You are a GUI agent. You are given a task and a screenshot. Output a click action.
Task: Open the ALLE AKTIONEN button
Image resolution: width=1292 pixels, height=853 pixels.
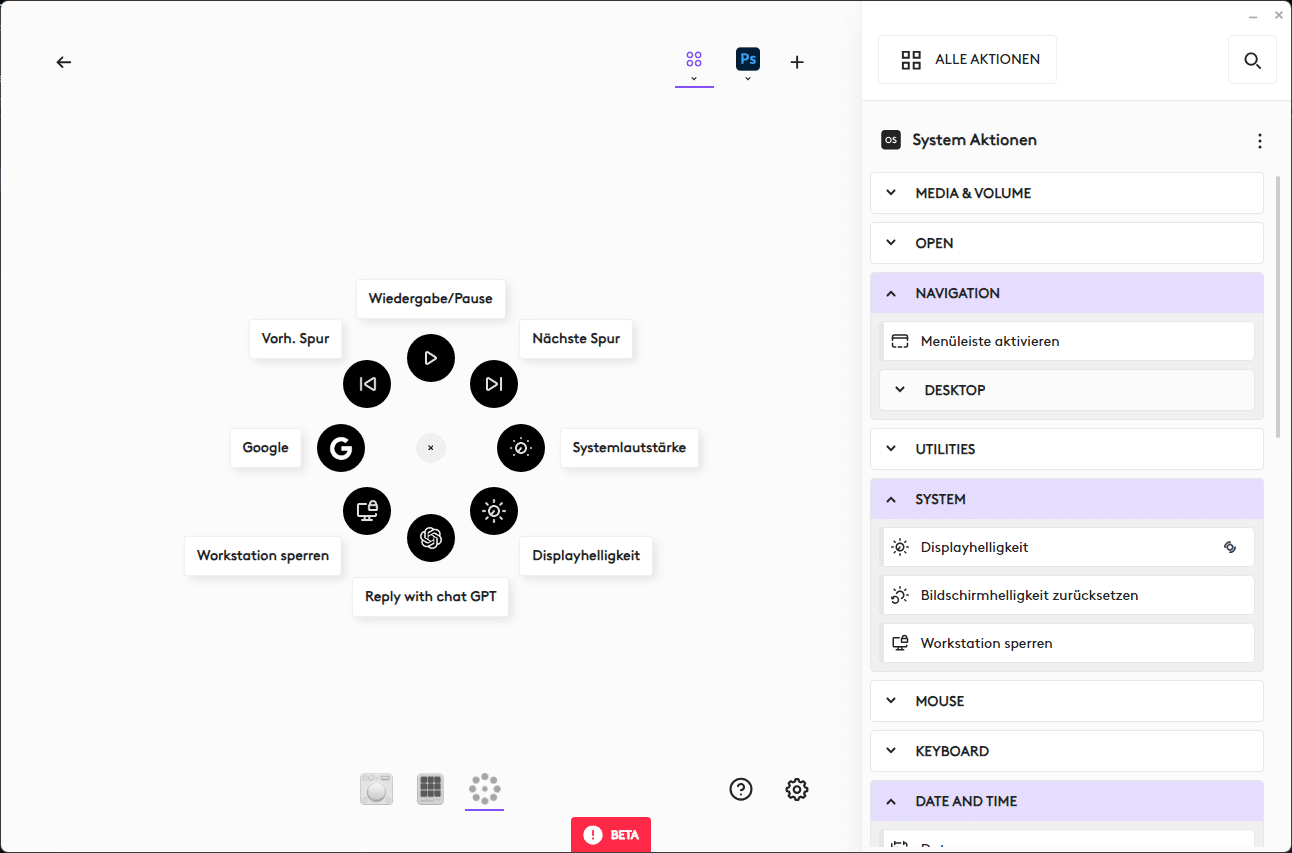[x=967, y=60]
